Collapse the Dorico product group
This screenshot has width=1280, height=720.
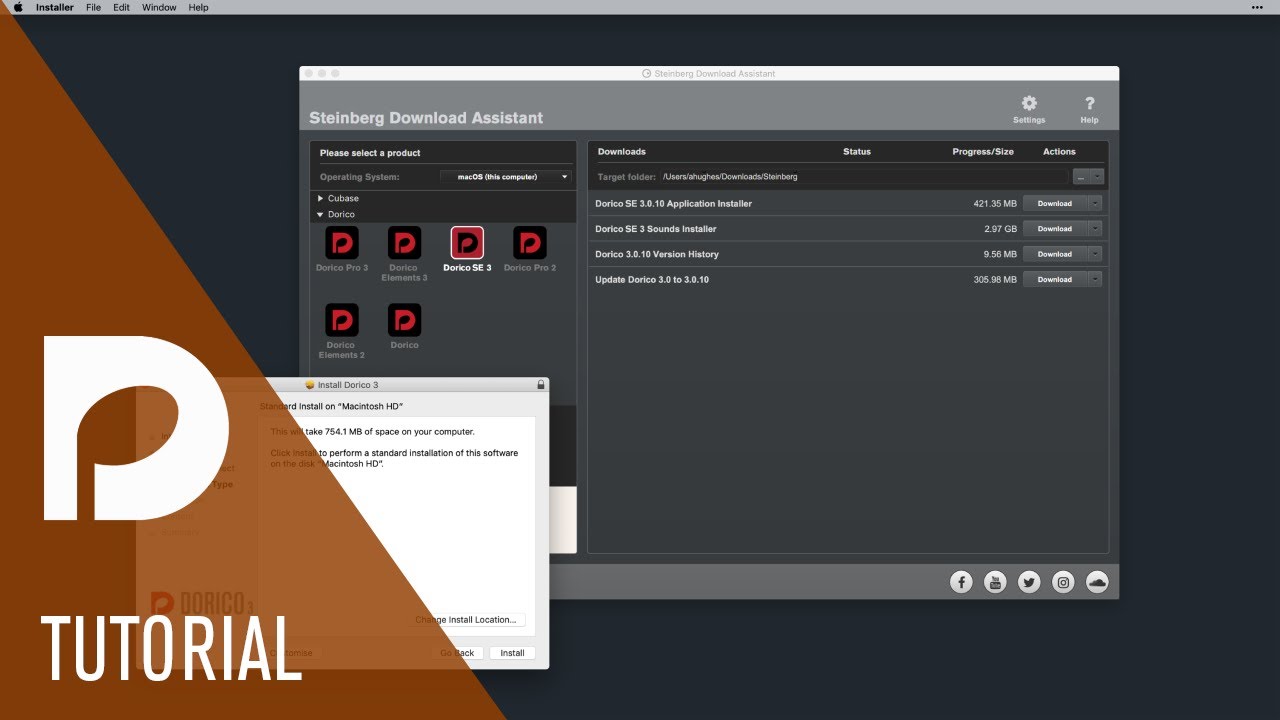[x=321, y=214]
